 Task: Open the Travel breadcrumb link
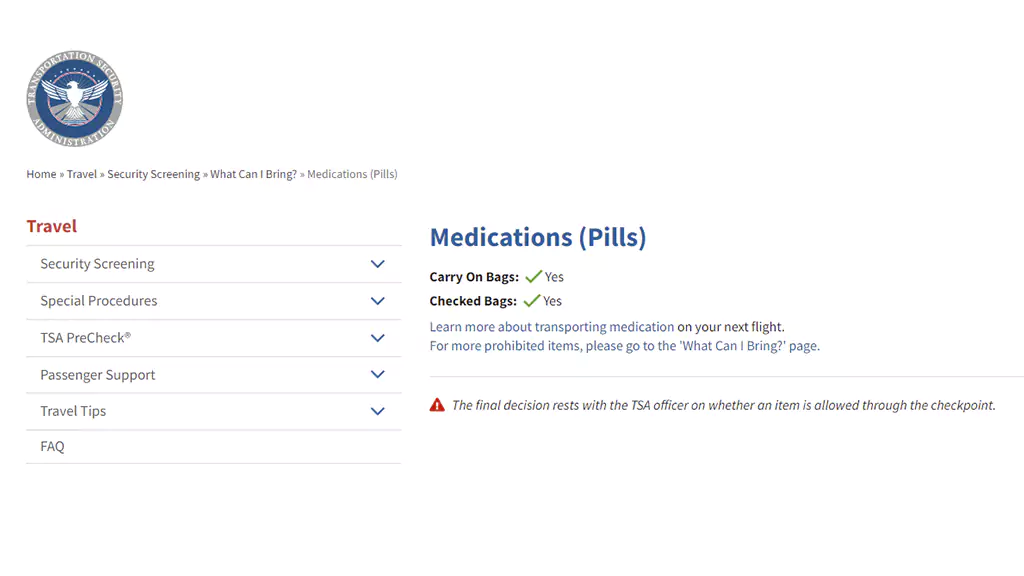tap(82, 174)
